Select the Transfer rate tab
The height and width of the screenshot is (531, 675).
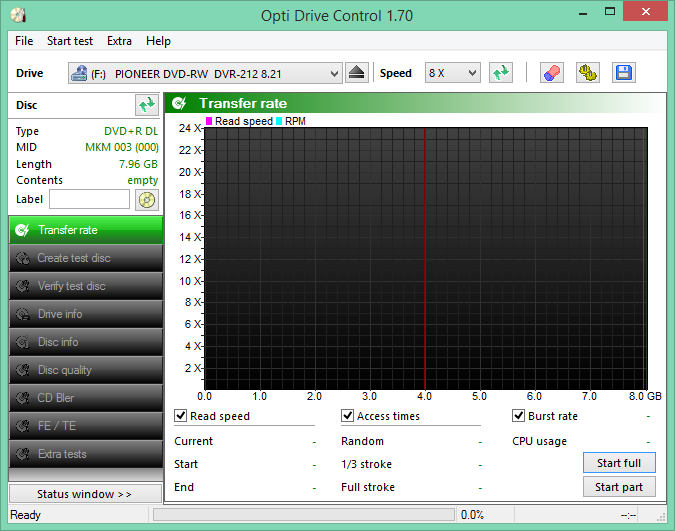86,230
